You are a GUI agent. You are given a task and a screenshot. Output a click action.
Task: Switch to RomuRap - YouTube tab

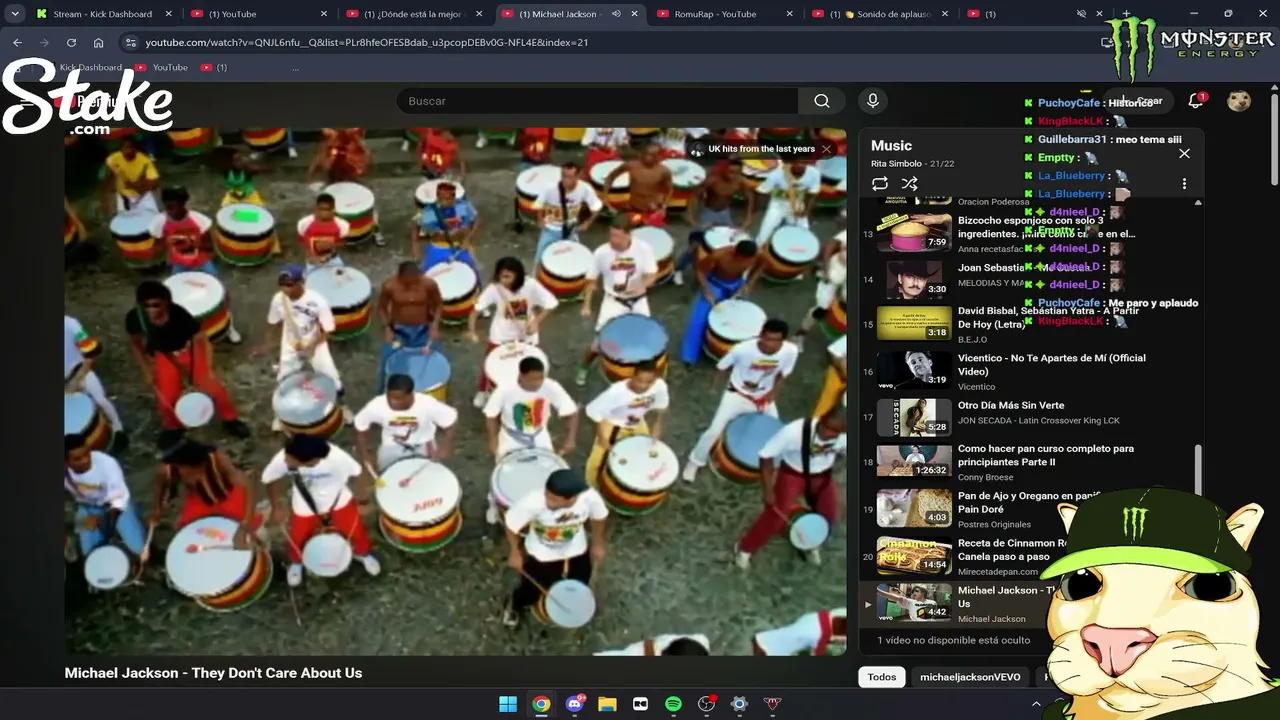(x=723, y=14)
